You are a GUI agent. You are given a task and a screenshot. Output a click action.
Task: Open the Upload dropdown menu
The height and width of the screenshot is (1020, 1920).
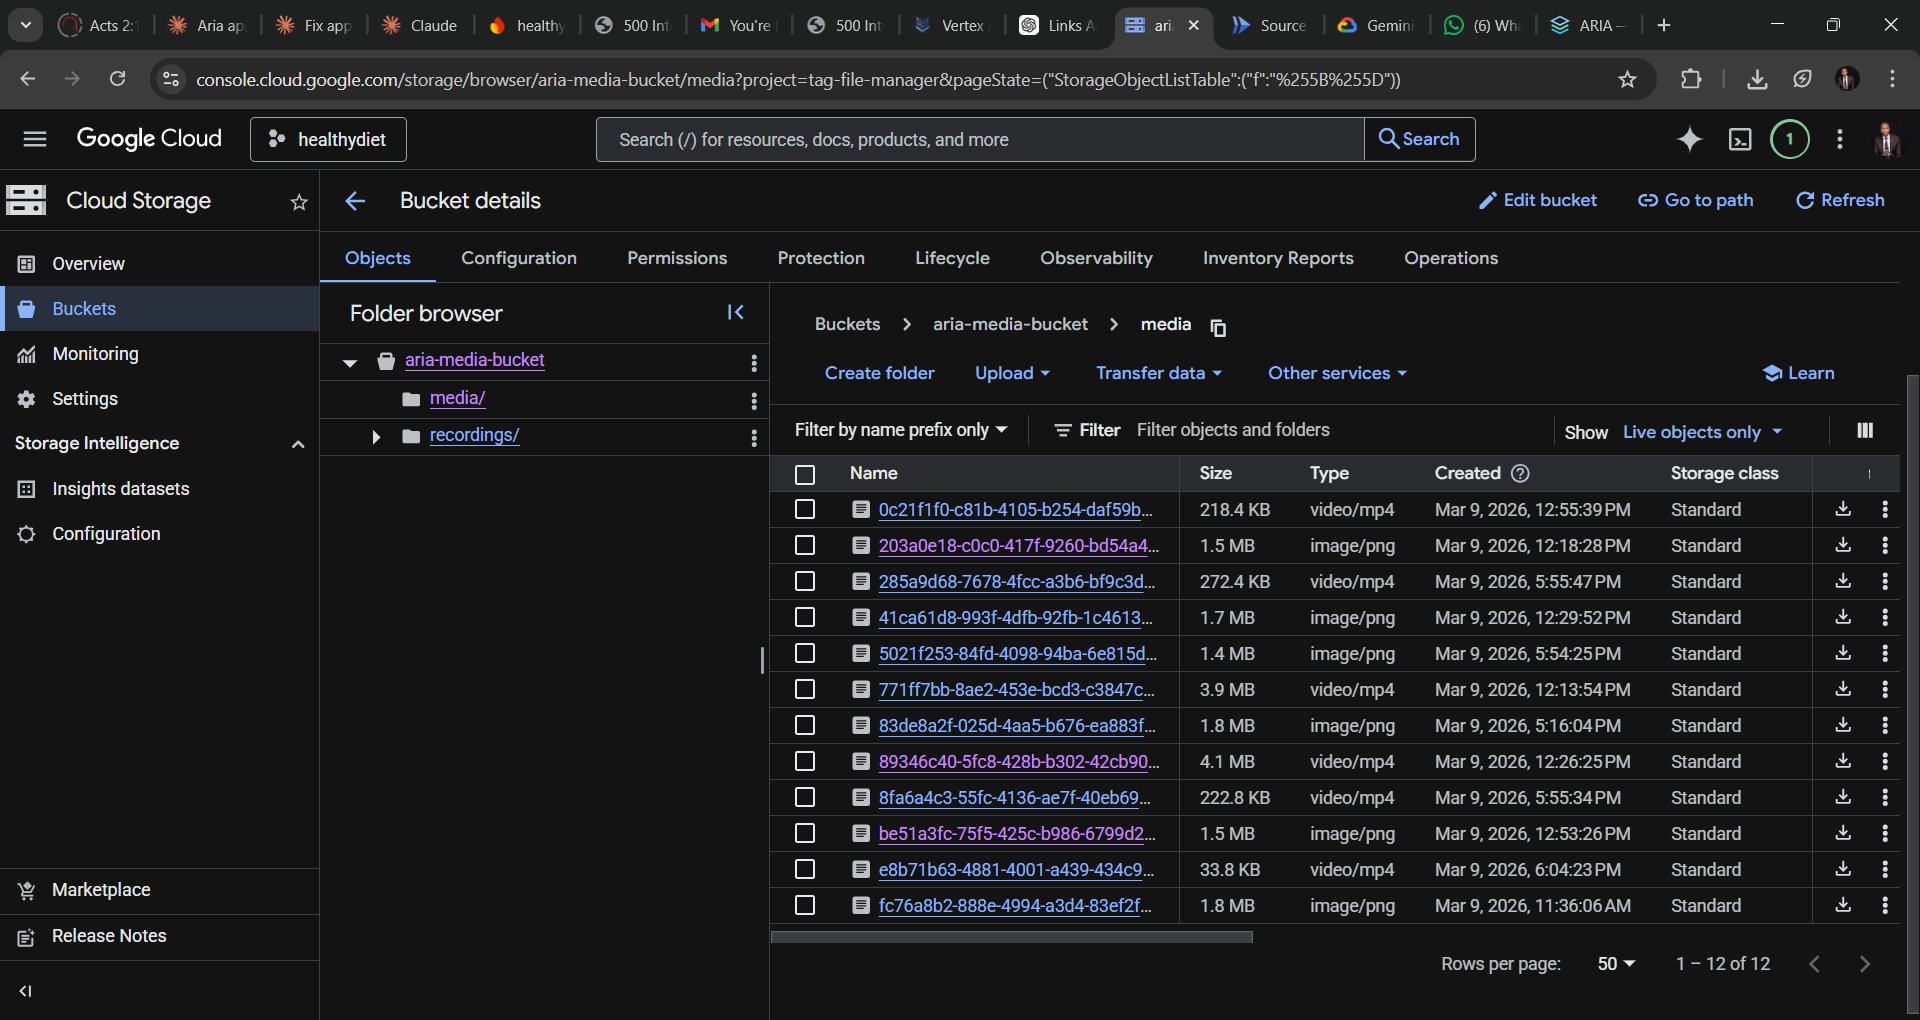pyautogui.click(x=1012, y=373)
